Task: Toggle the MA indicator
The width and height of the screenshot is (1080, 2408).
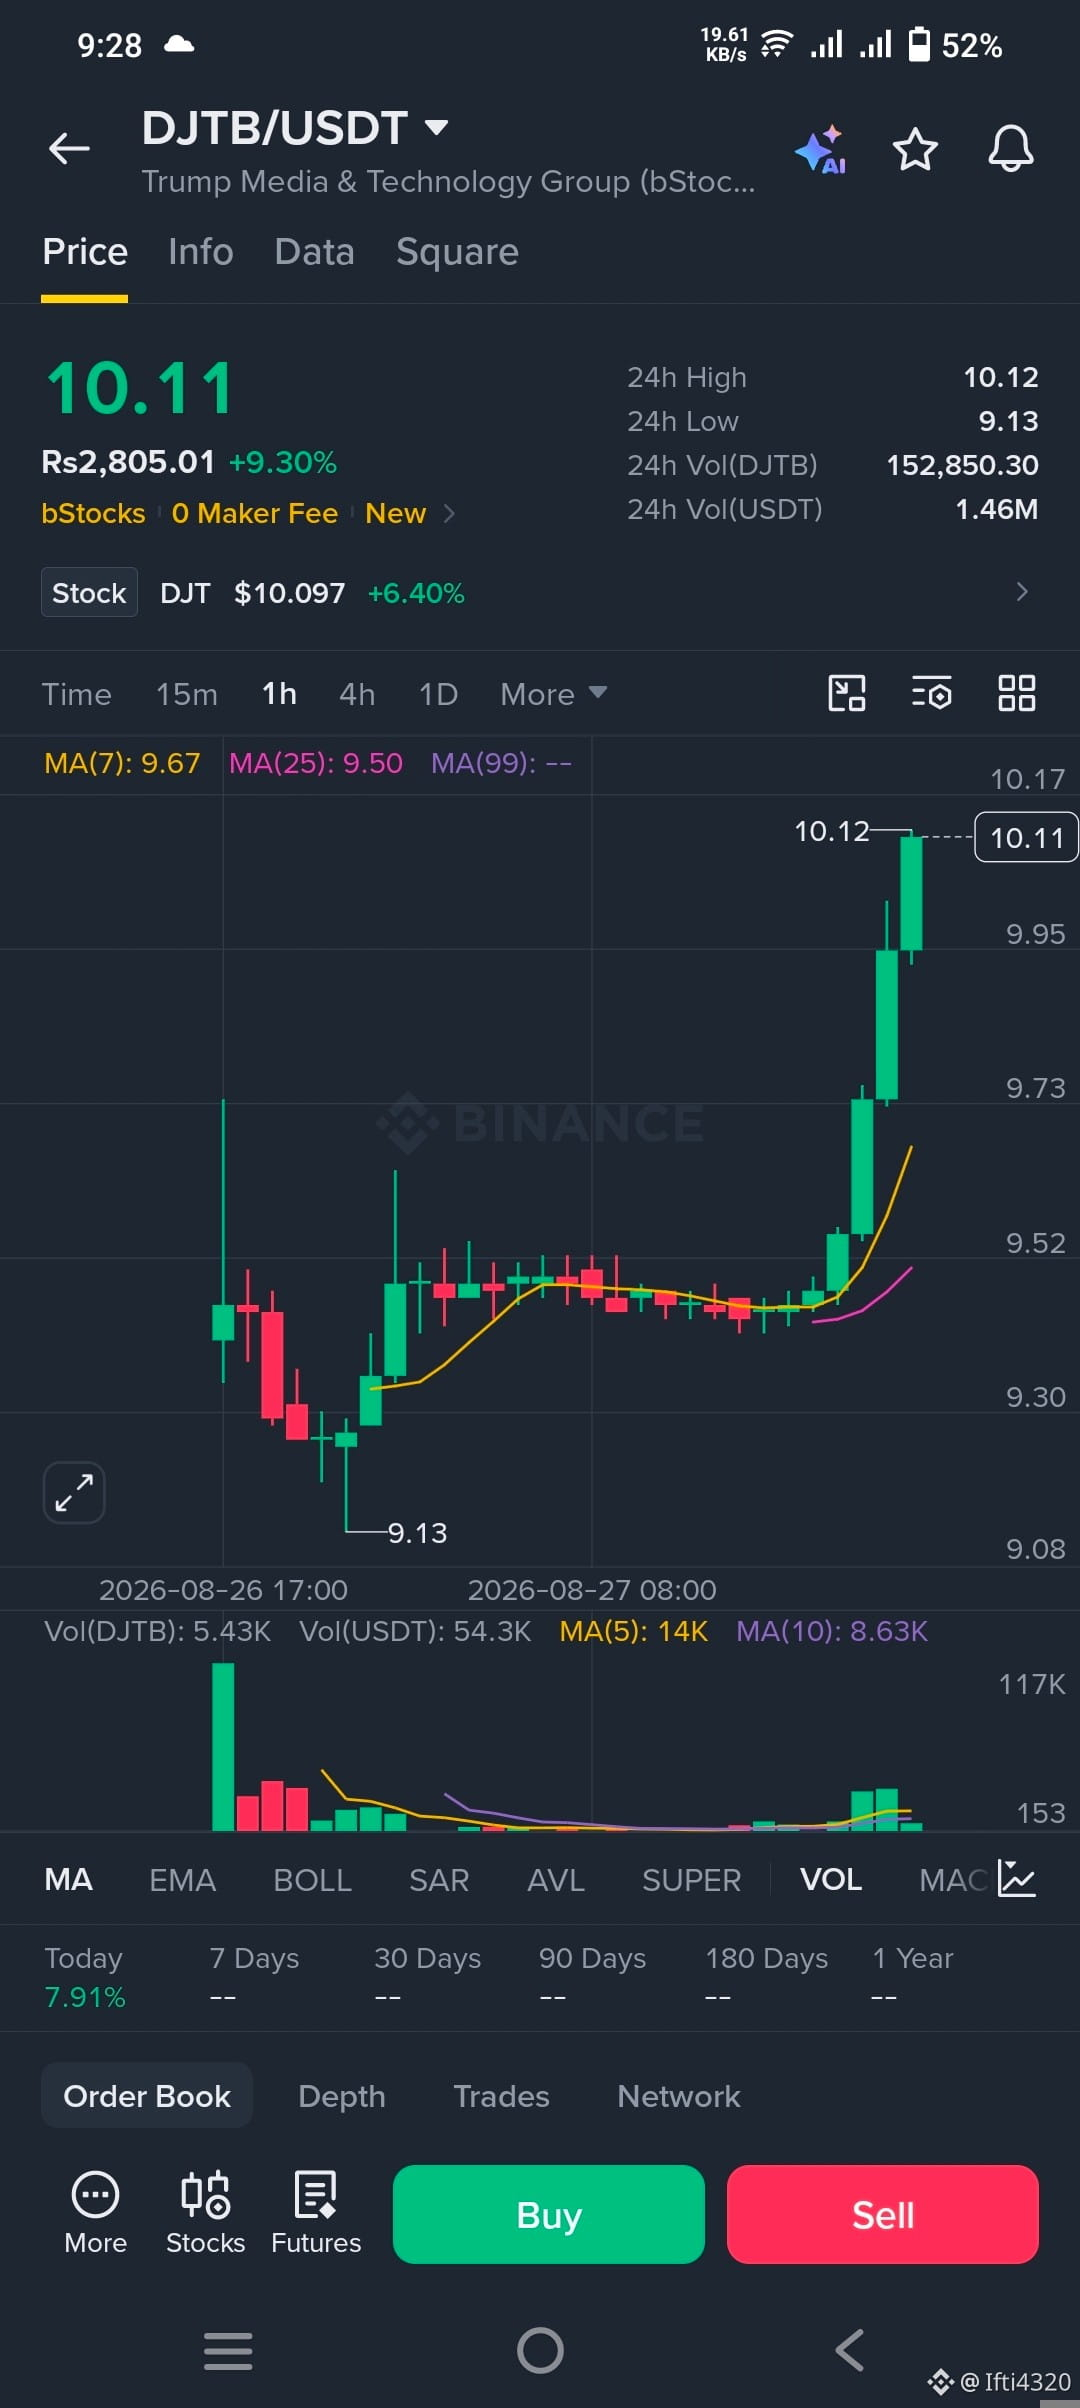Action: tap(69, 1880)
